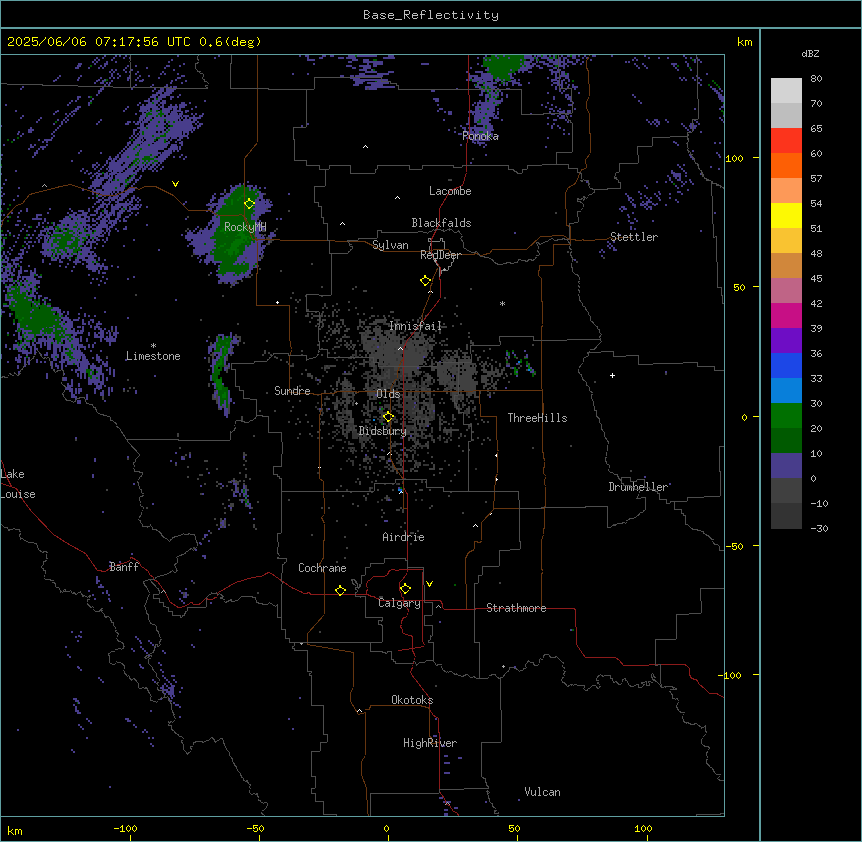
Task: Click the yellow v marker northwest of RockyMH
Action: pyautogui.click(x=175, y=184)
